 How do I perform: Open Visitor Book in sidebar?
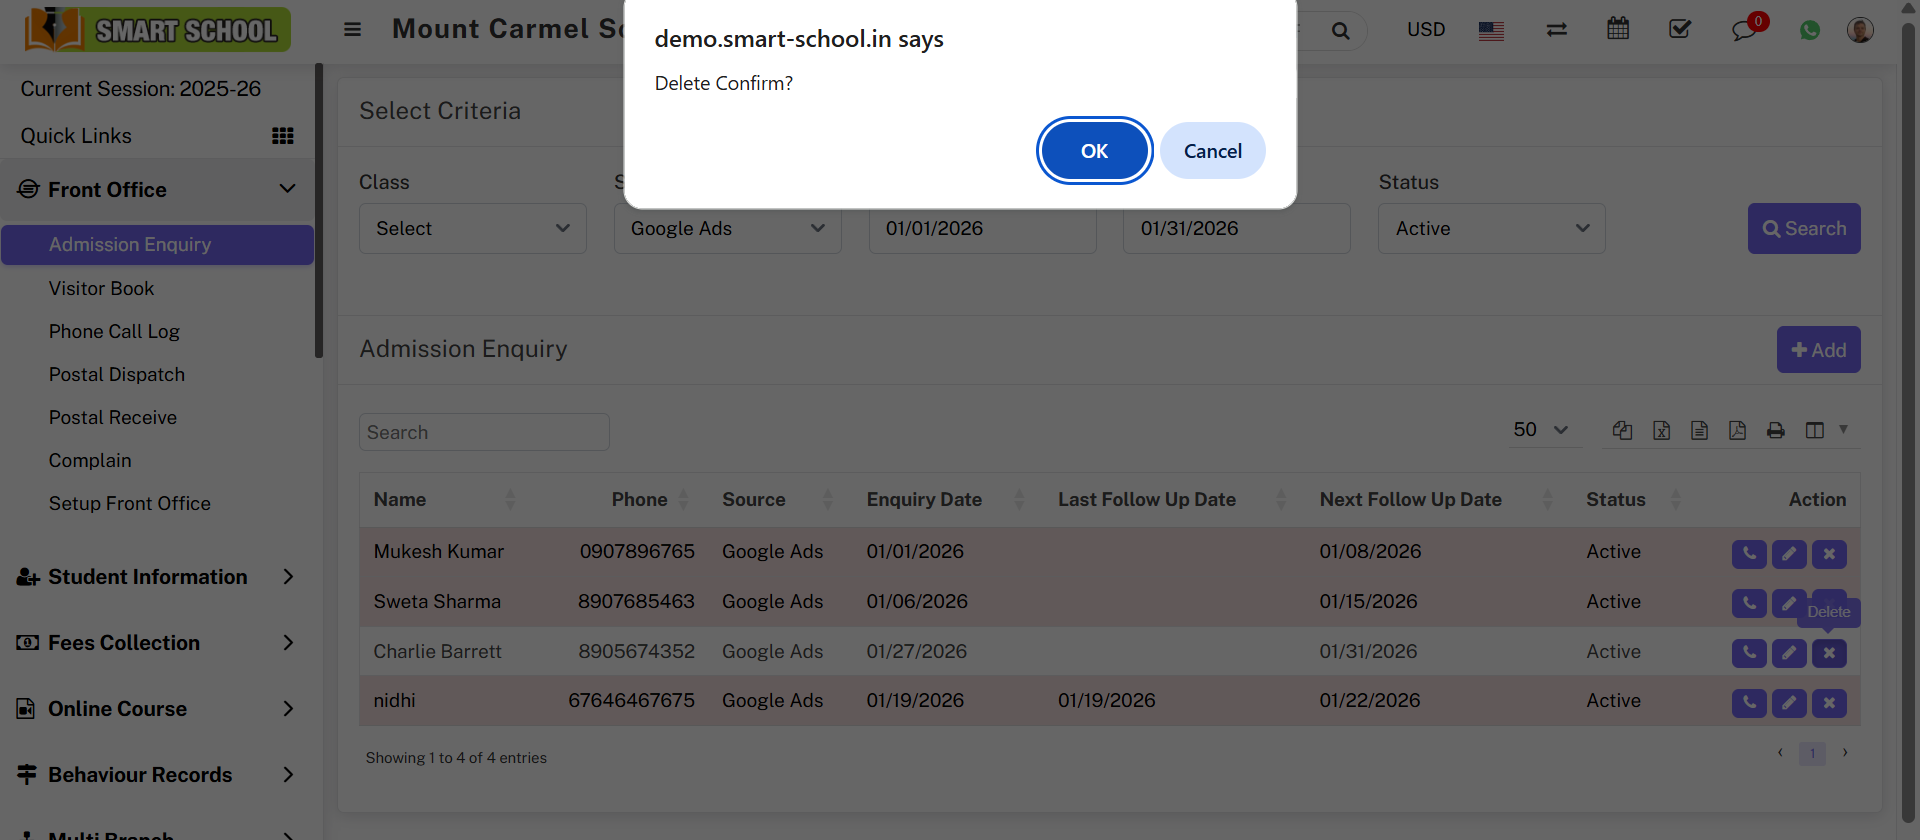(x=101, y=288)
